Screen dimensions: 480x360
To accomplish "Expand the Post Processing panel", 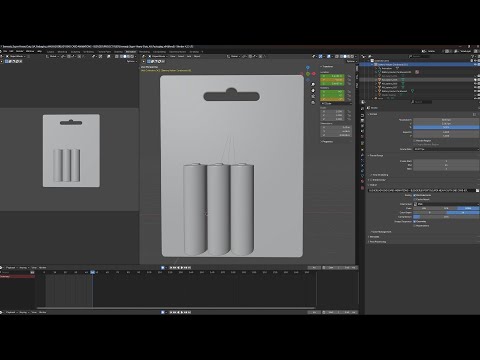I will 378,241.
